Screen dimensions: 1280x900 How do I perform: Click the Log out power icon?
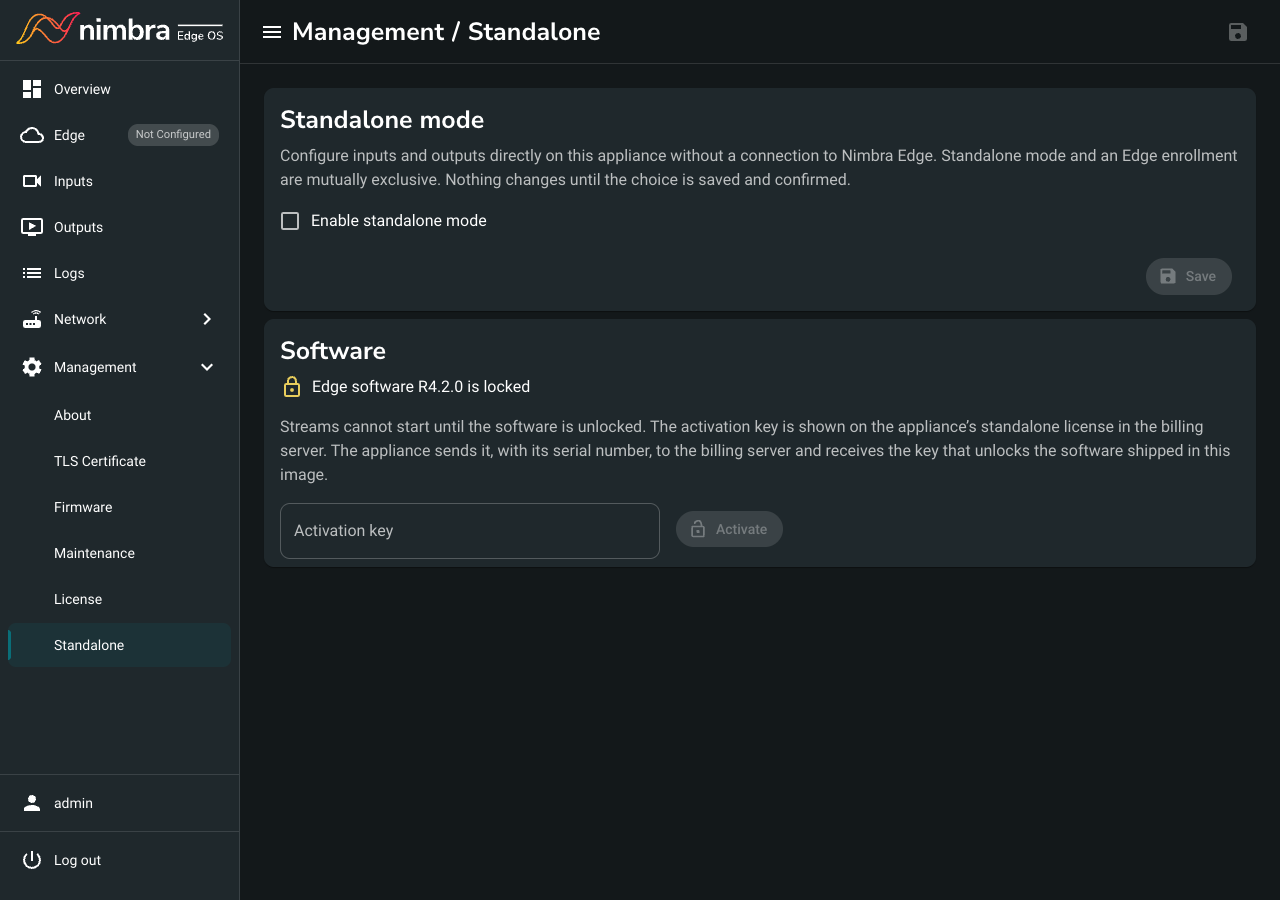coord(32,860)
